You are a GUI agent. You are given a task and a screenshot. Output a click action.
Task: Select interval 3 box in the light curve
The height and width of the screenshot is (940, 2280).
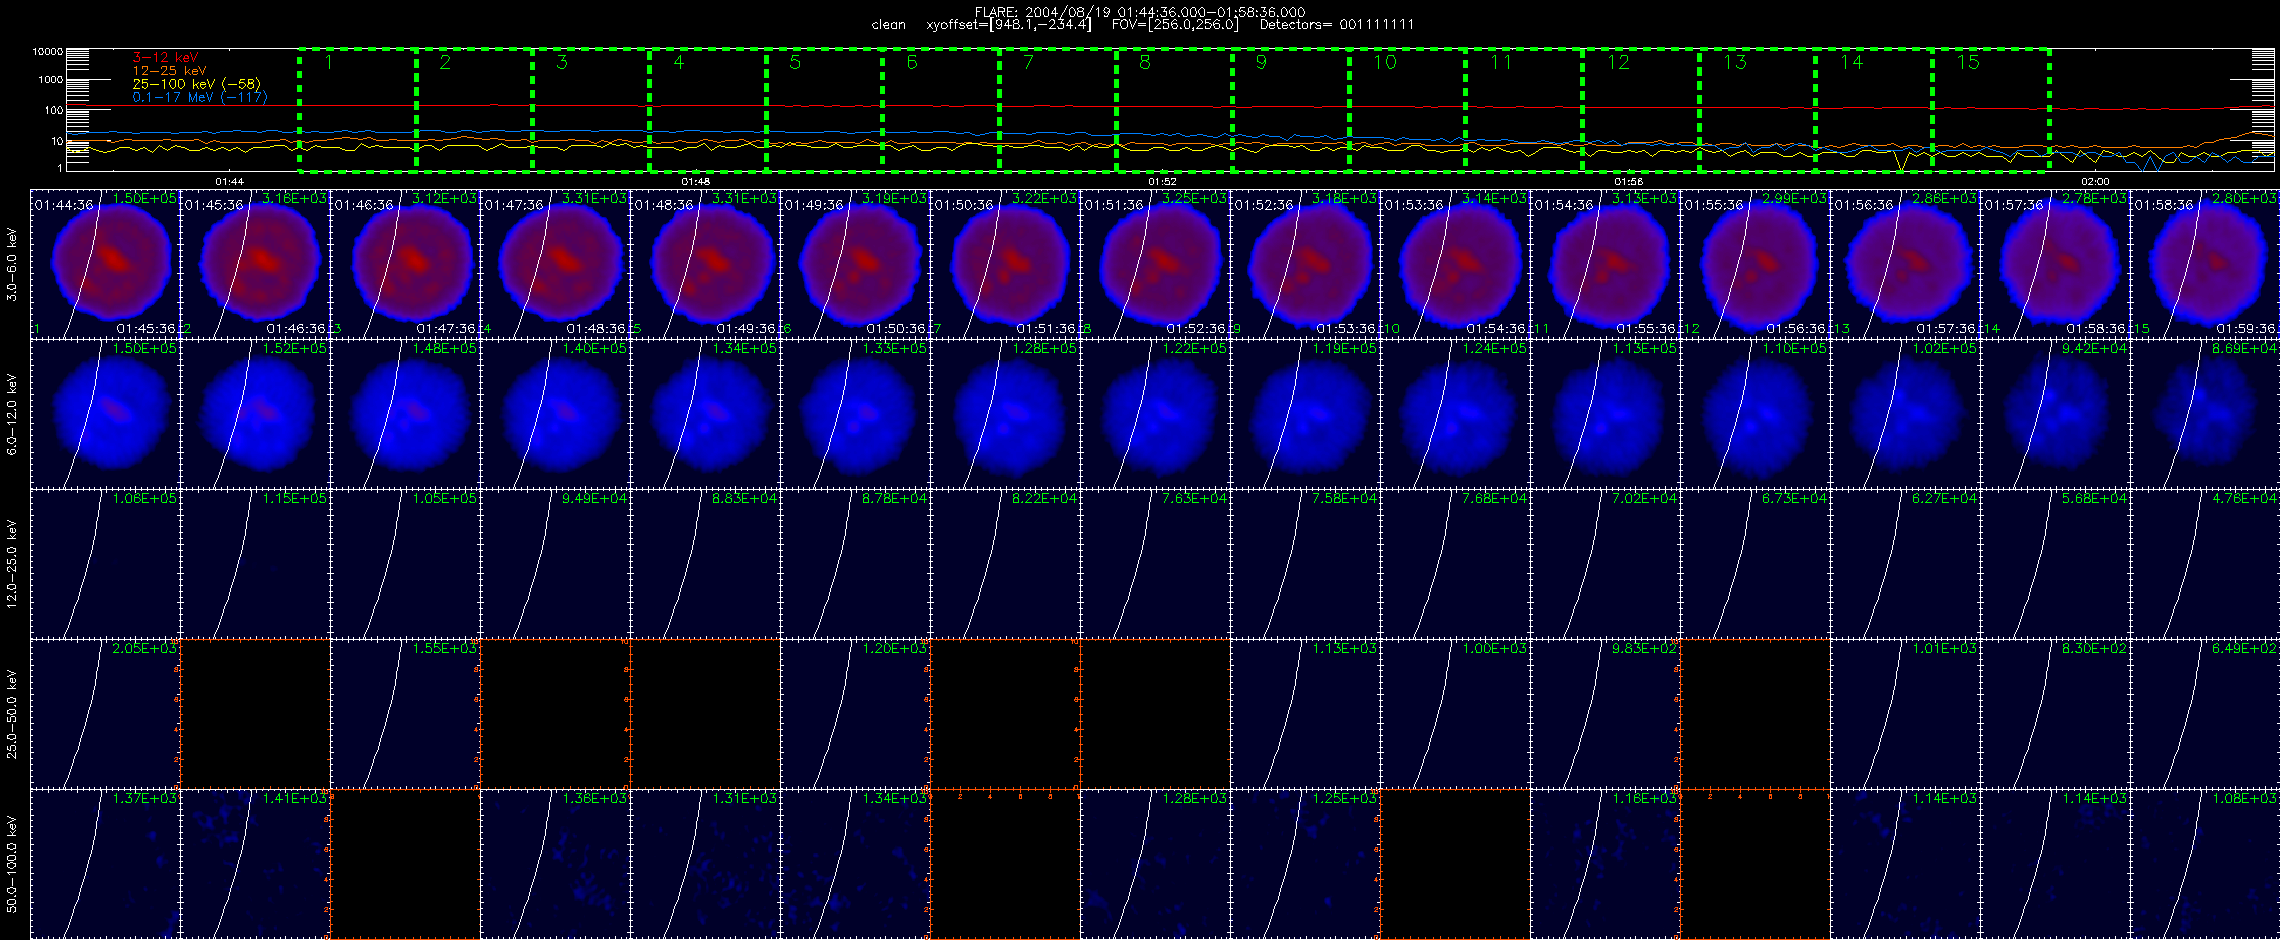(x=590, y=109)
